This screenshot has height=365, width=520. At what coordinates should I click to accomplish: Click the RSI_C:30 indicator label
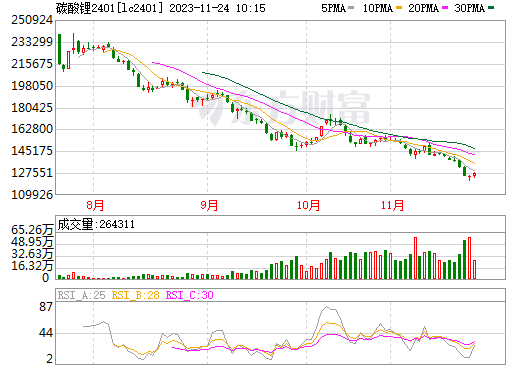point(189,295)
